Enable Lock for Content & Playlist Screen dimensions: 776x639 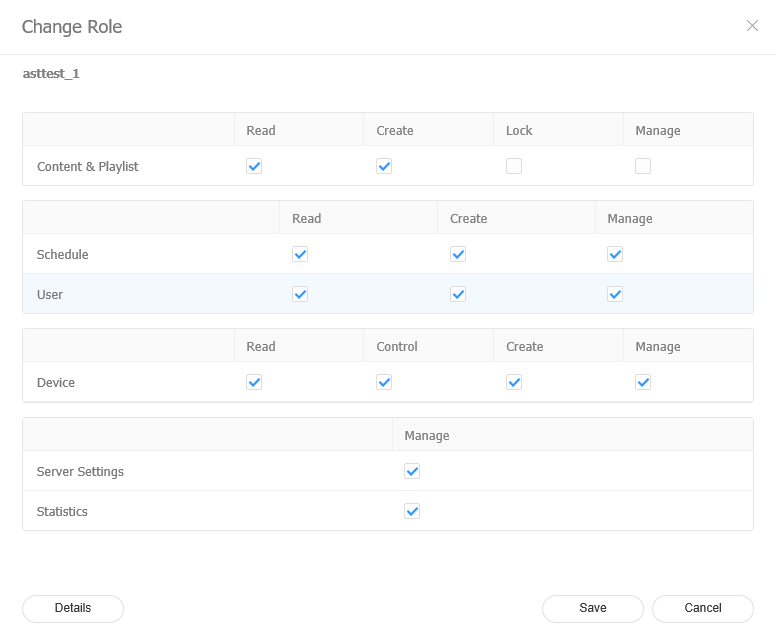coord(514,167)
